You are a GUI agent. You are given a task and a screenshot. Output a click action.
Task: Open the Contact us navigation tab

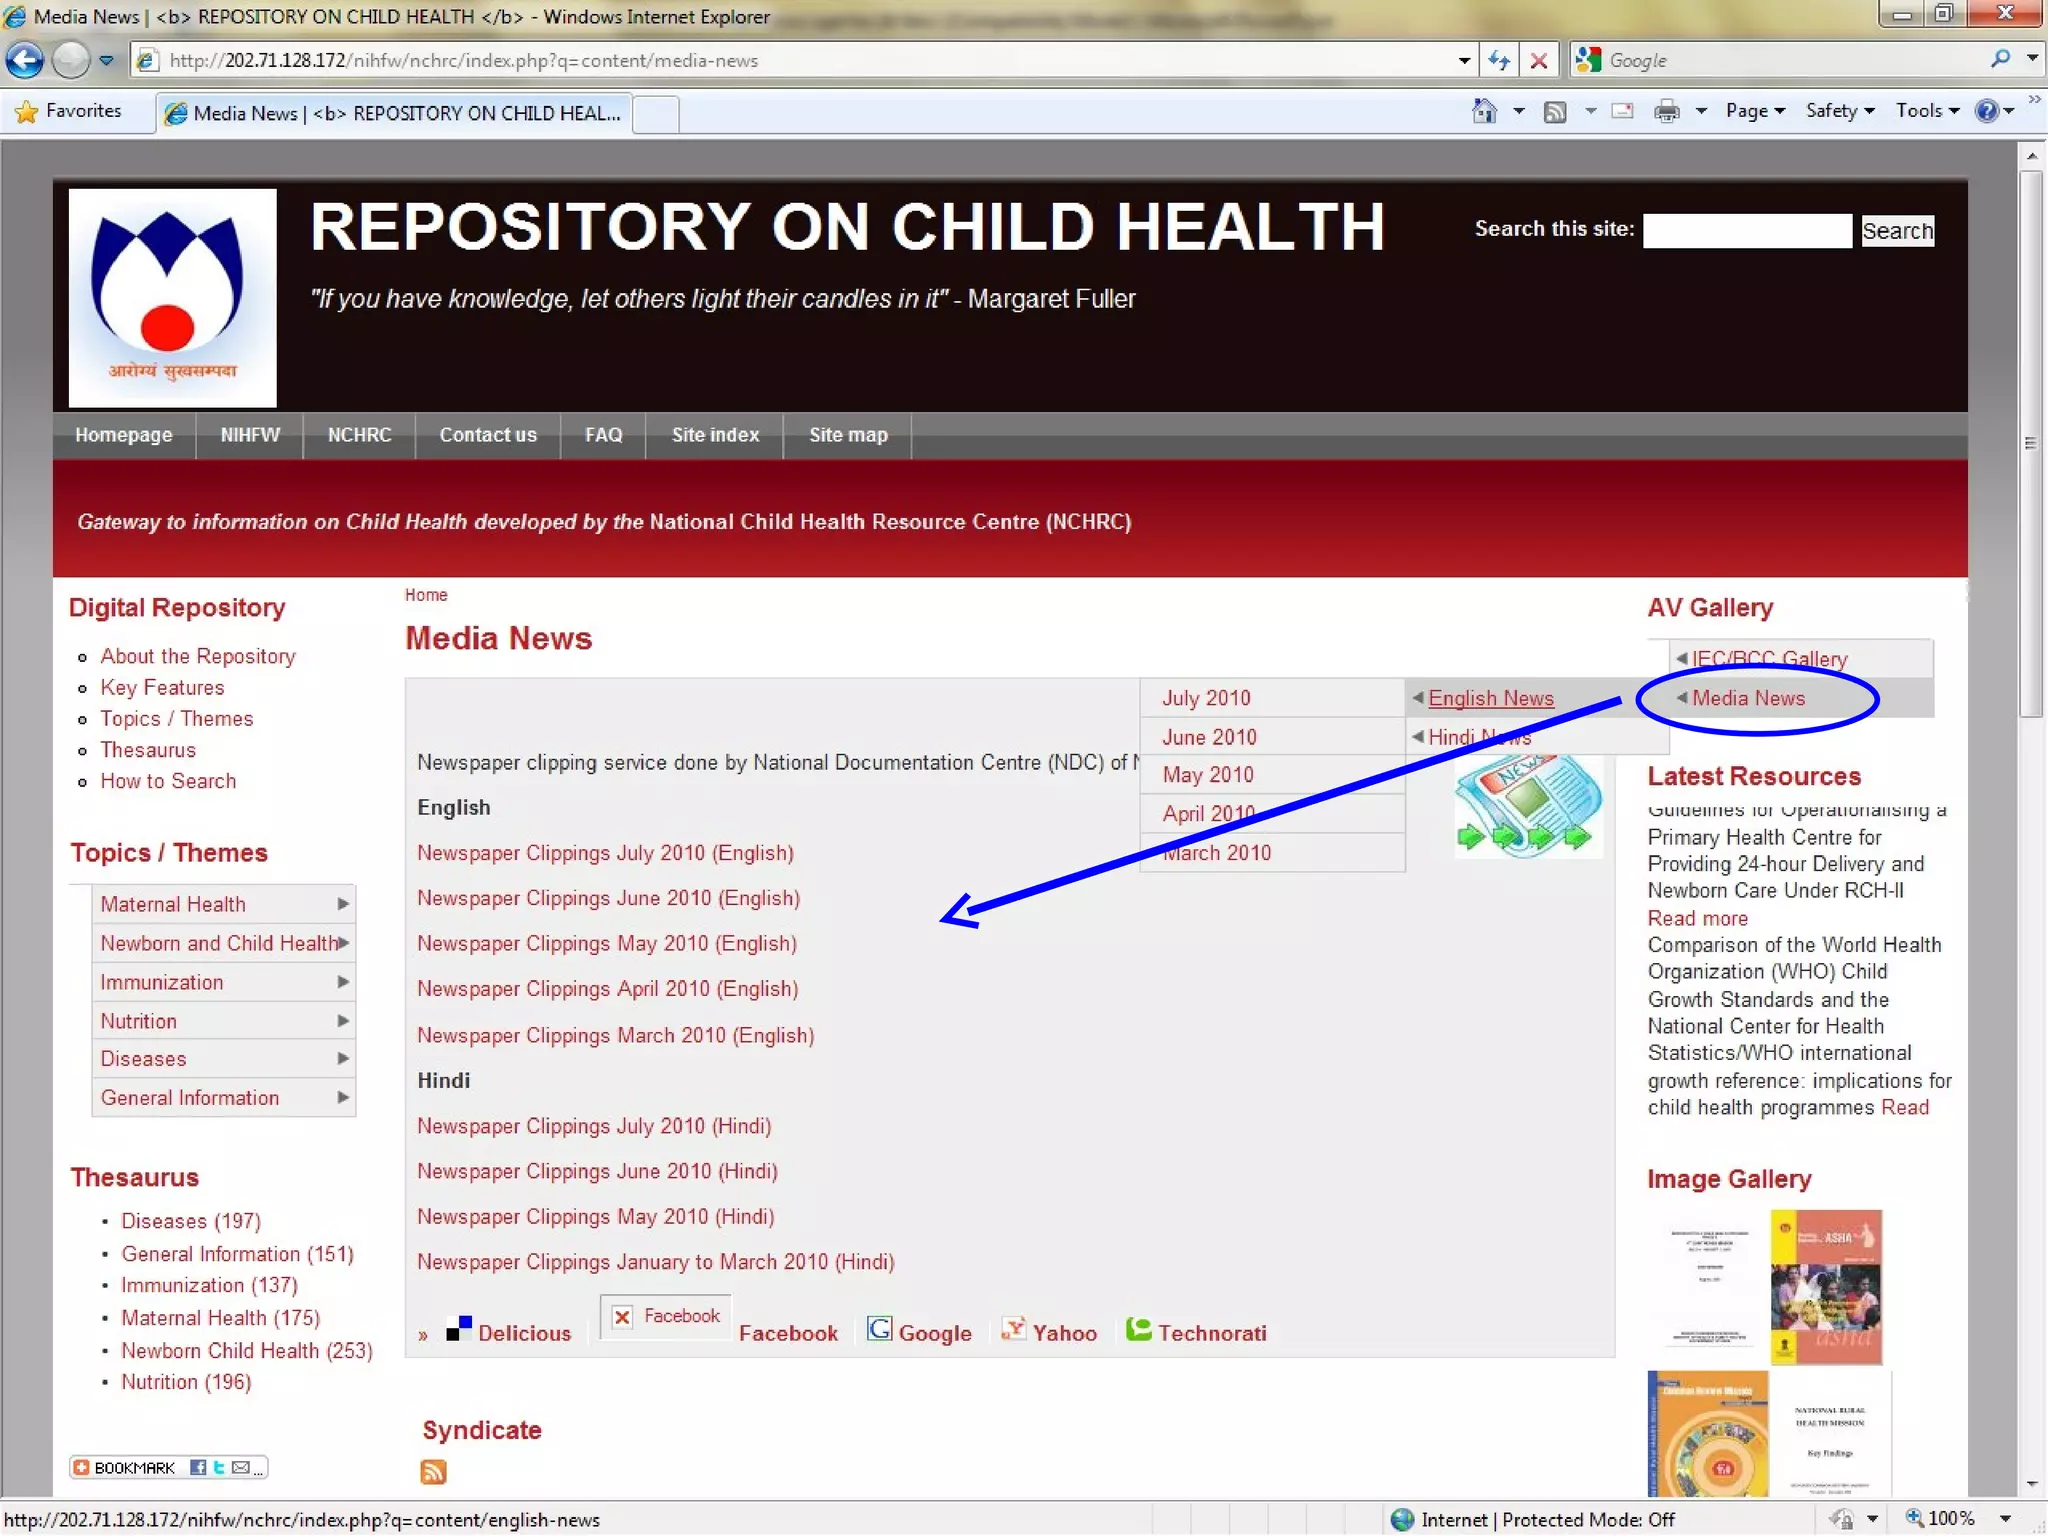pos(487,435)
